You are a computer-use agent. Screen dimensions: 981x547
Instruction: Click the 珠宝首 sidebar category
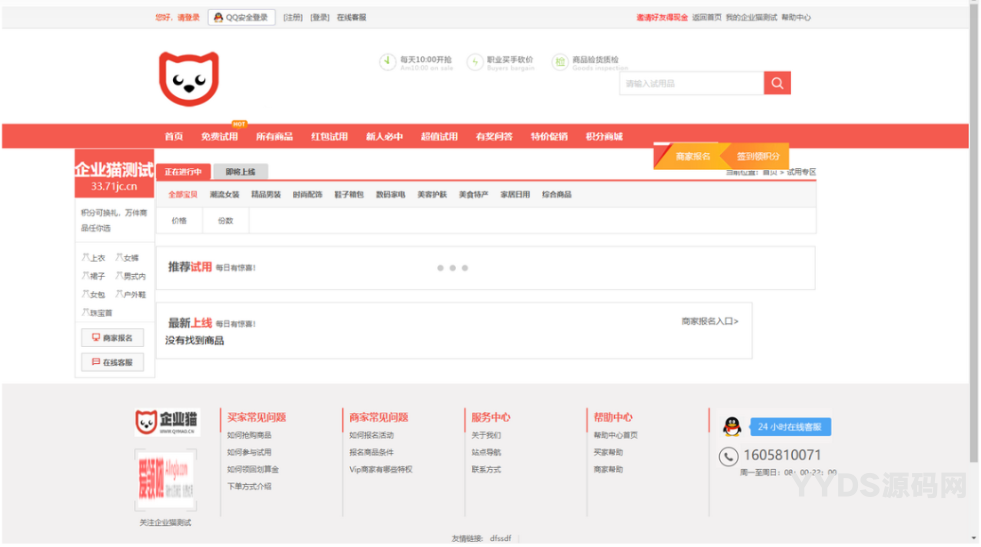click(x=101, y=313)
